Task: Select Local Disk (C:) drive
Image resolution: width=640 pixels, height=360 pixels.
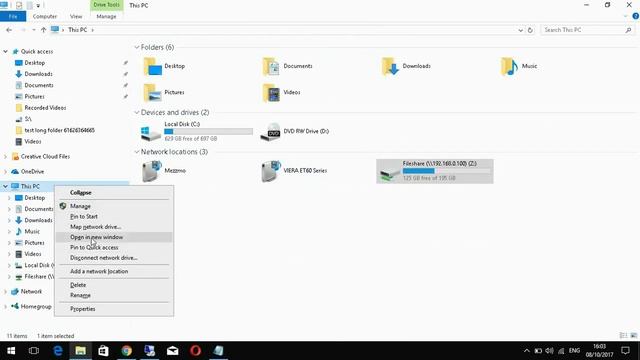Action: [197, 131]
